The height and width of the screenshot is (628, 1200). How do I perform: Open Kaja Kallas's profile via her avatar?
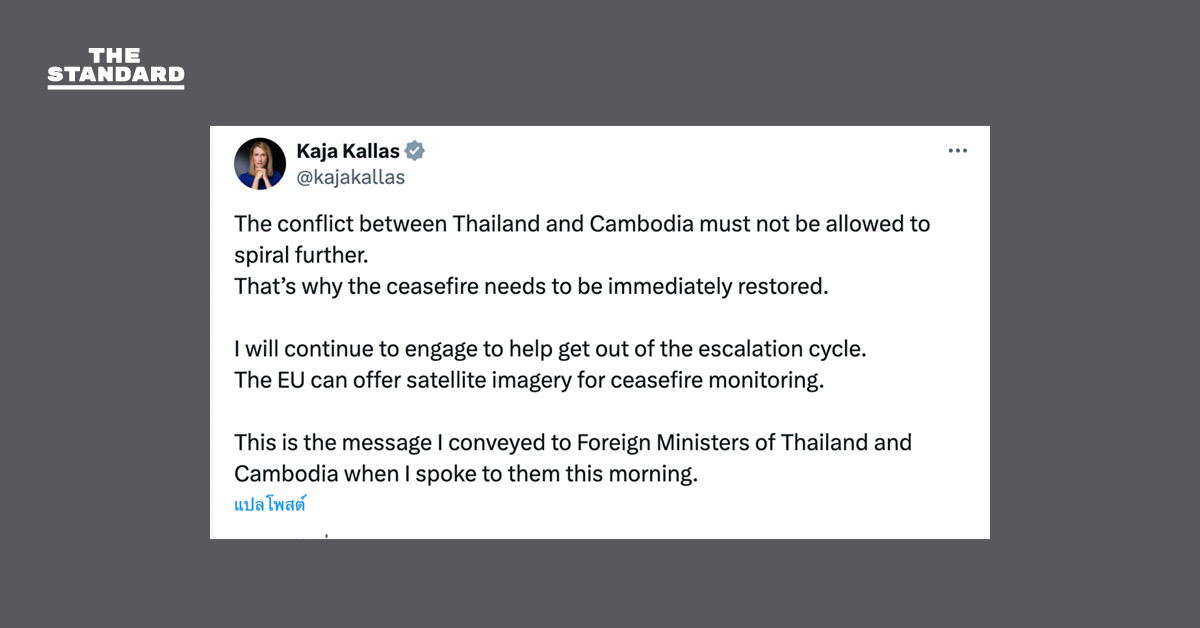coord(260,163)
